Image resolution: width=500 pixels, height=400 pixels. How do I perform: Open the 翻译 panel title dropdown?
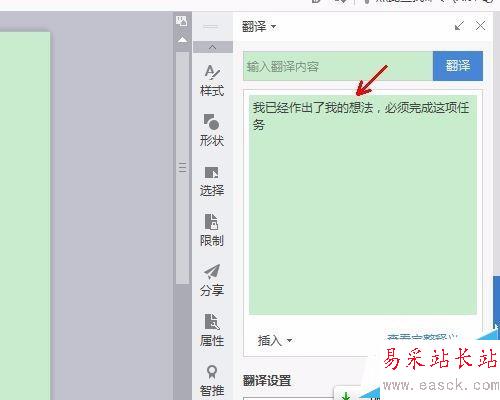259,26
